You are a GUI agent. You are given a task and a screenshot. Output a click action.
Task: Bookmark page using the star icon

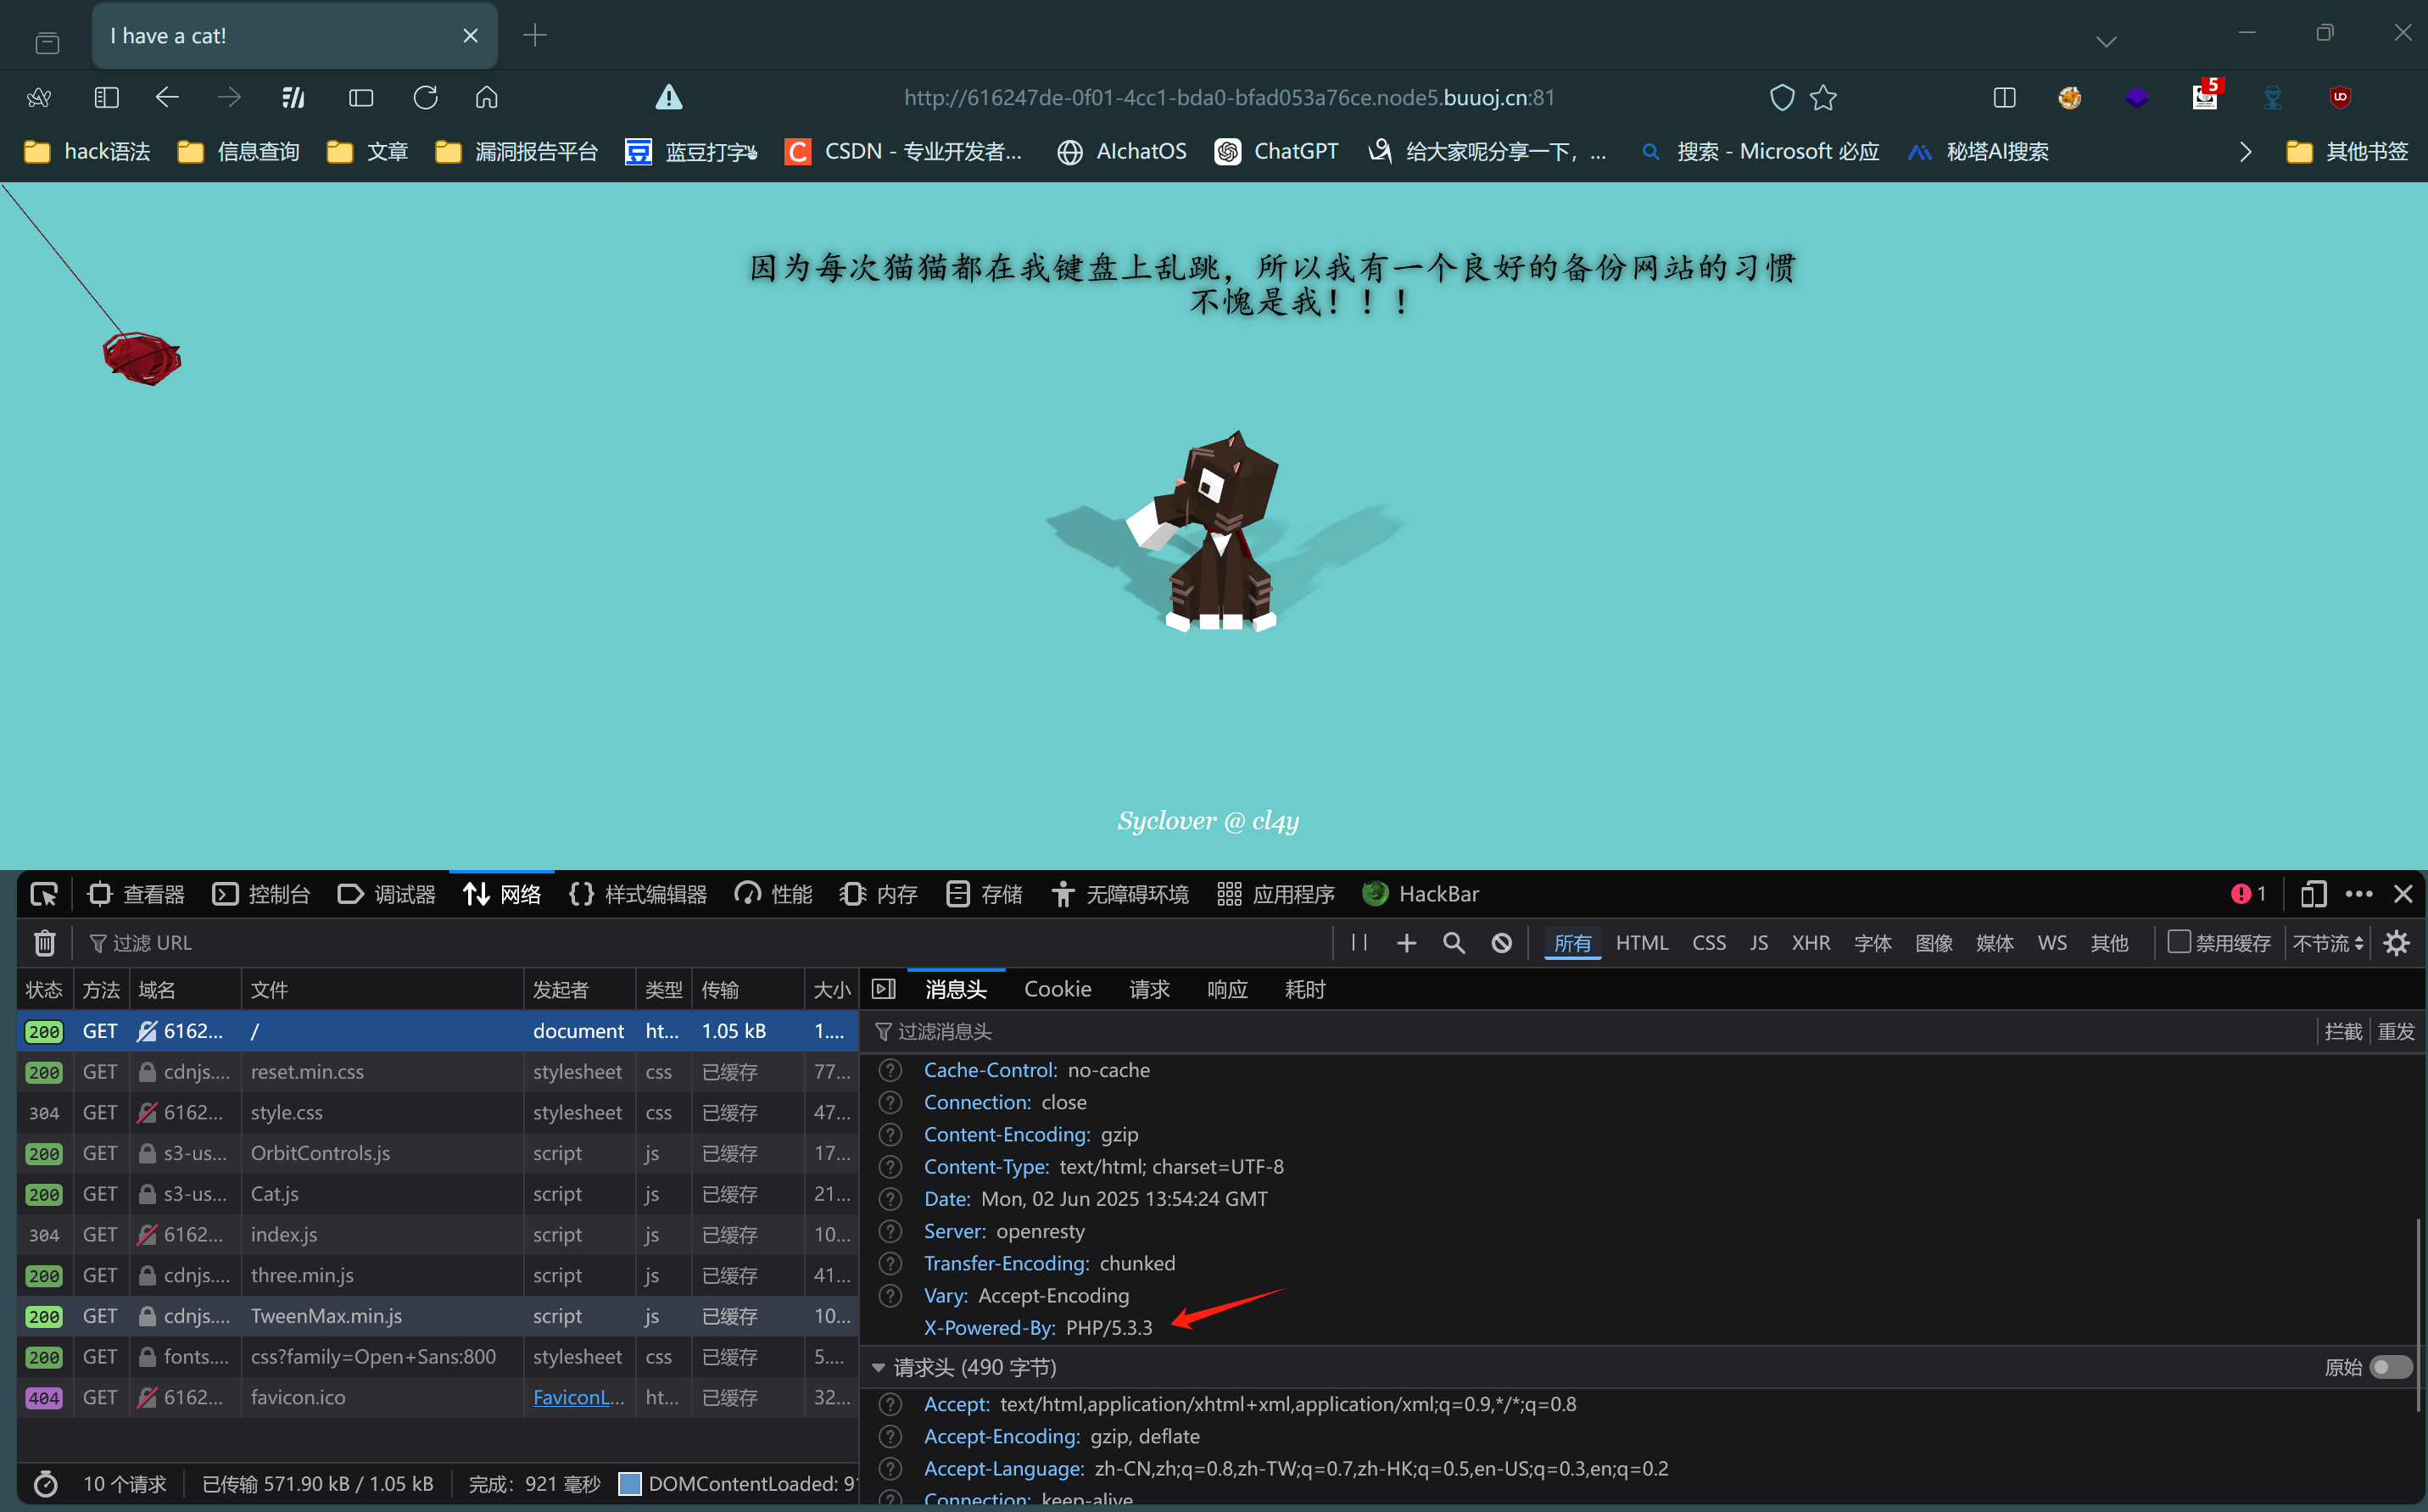coord(1823,97)
